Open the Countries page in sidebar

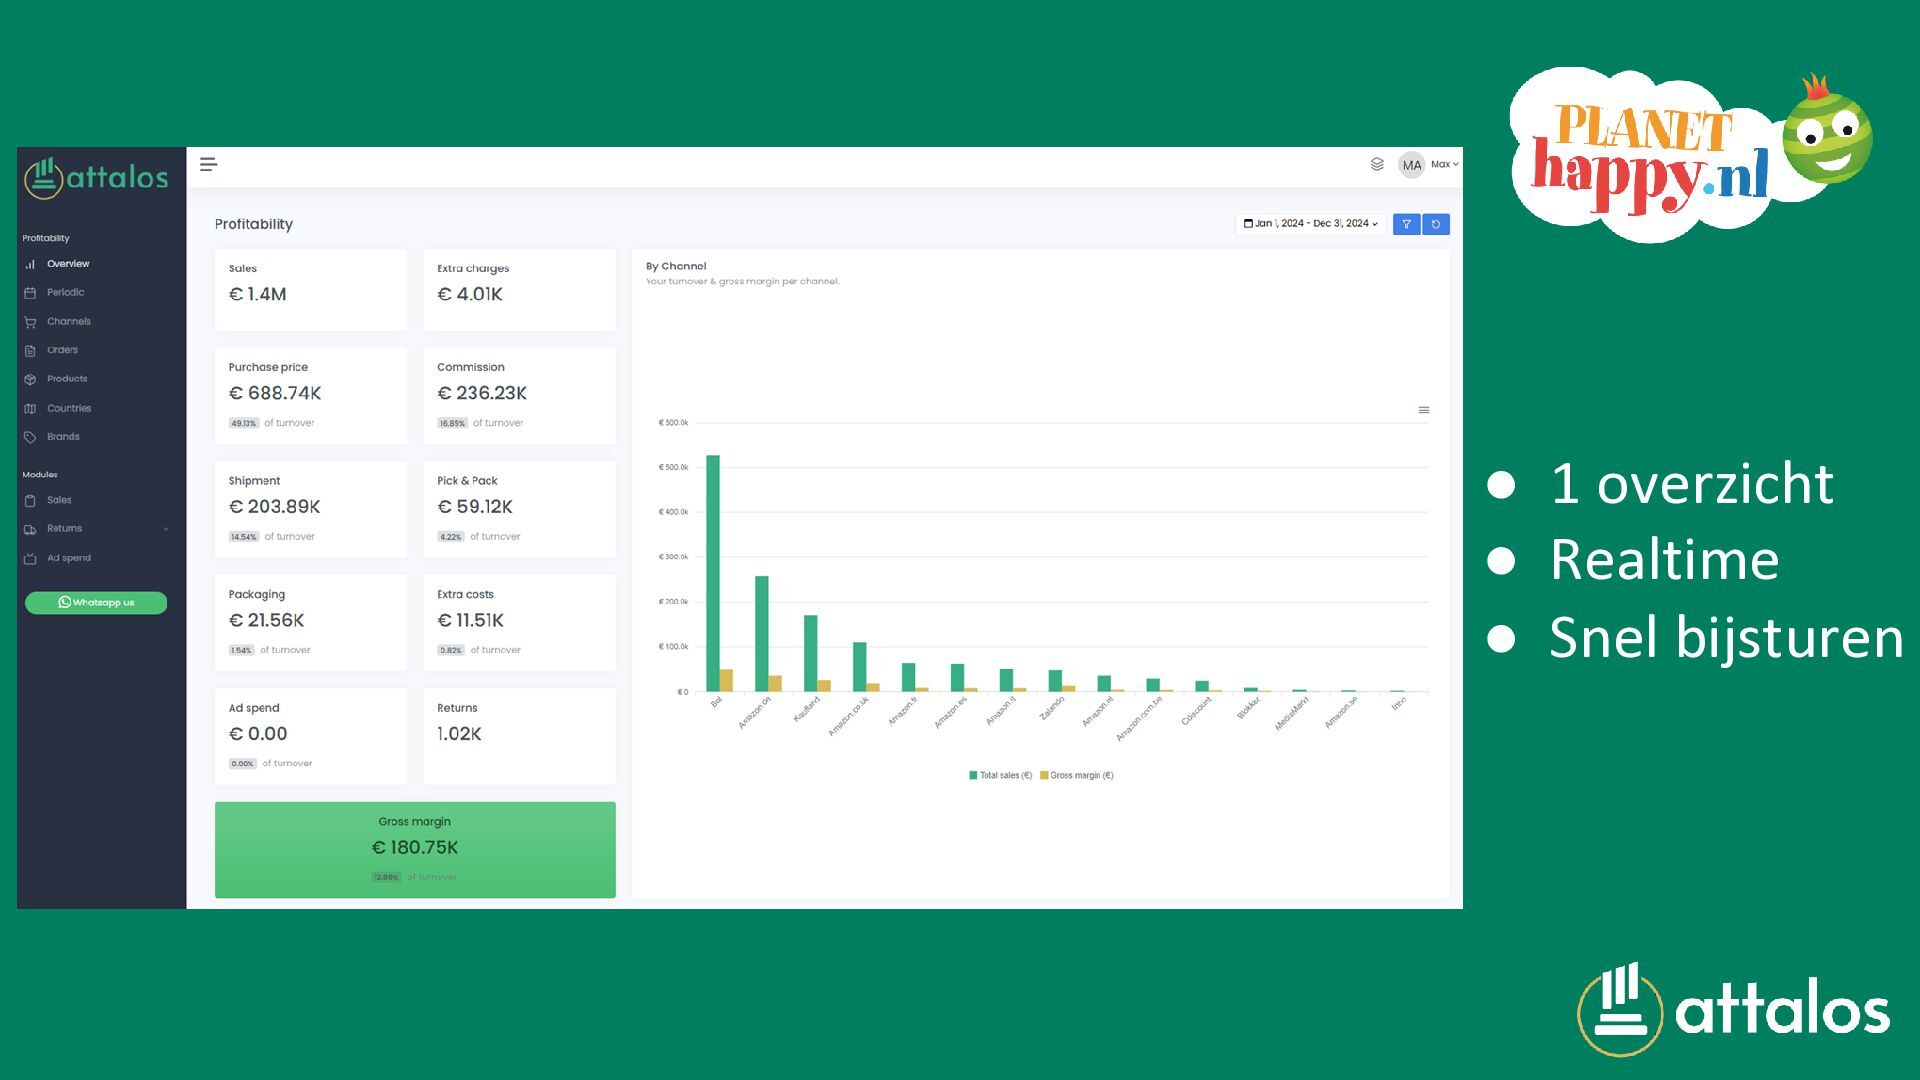[68, 408]
